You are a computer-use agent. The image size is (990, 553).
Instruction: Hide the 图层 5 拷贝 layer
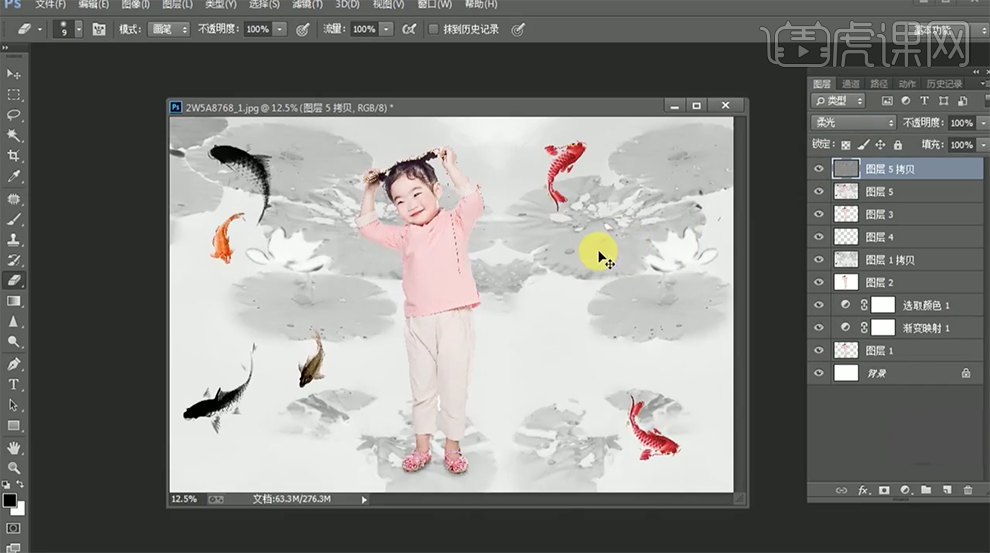pyautogui.click(x=819, y=169)
